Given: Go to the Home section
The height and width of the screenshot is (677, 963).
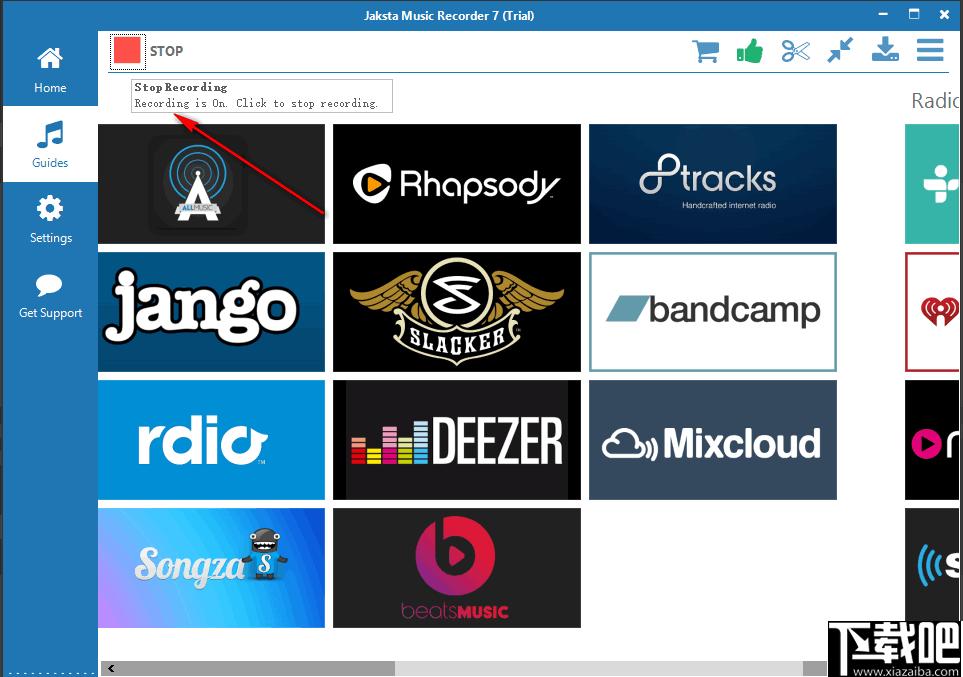Looking at the screenshot, I should pyautogui.click(x=50, y=69).
